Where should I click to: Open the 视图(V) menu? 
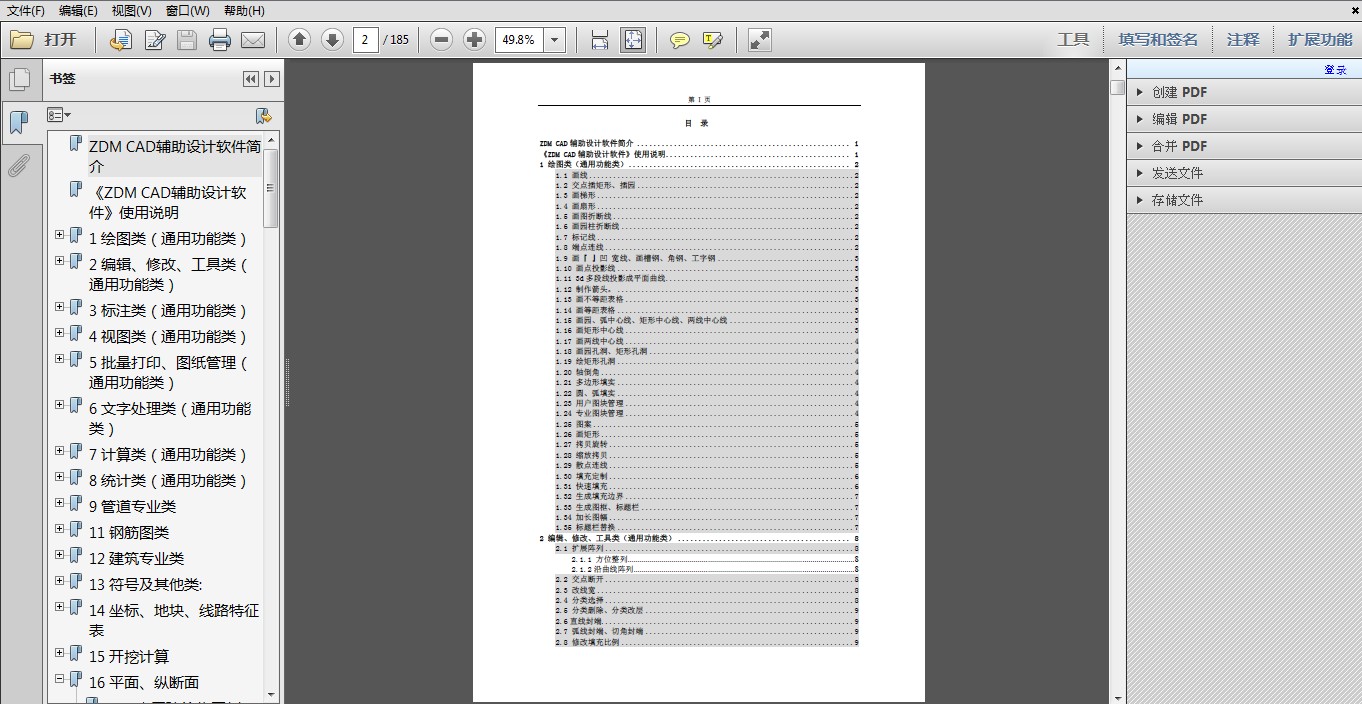(131, 10)
